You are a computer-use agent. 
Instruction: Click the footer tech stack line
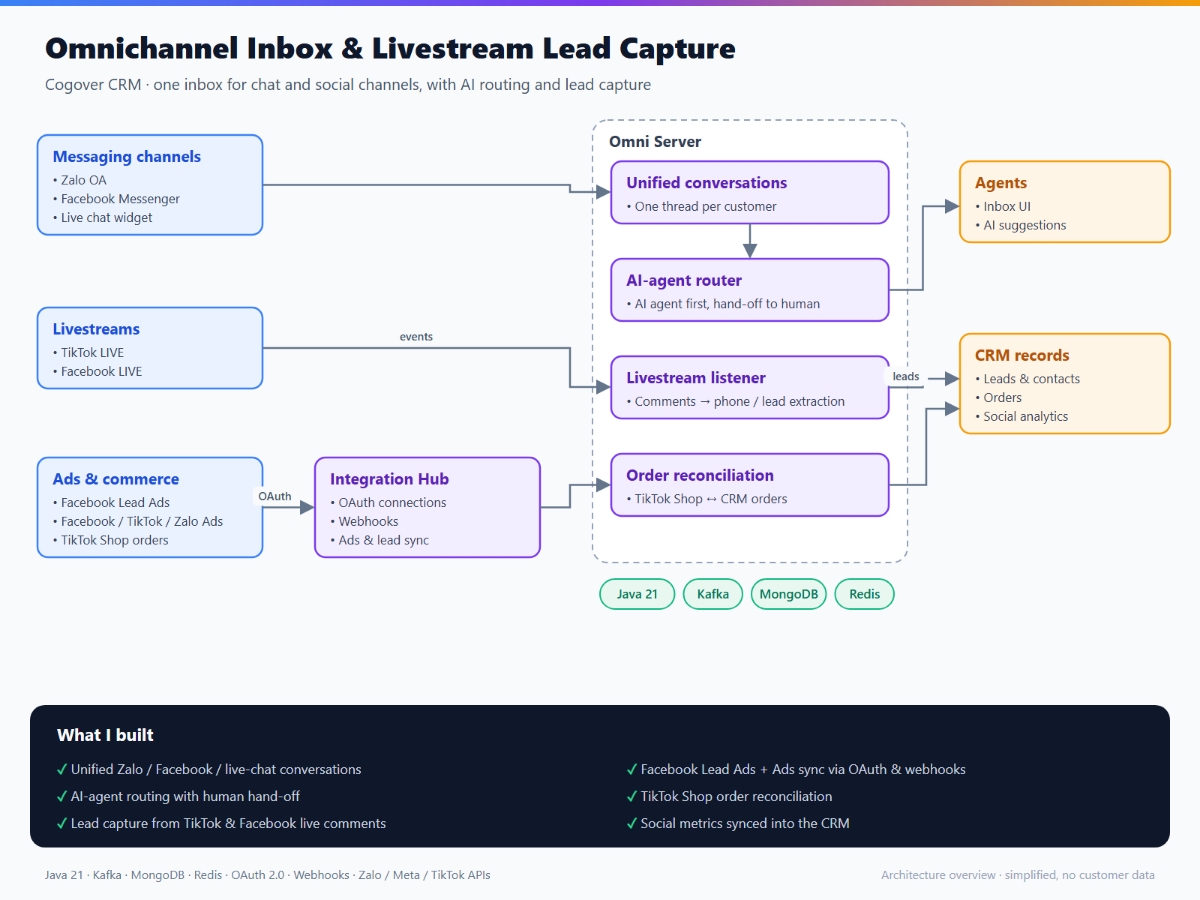pos(268,875)
